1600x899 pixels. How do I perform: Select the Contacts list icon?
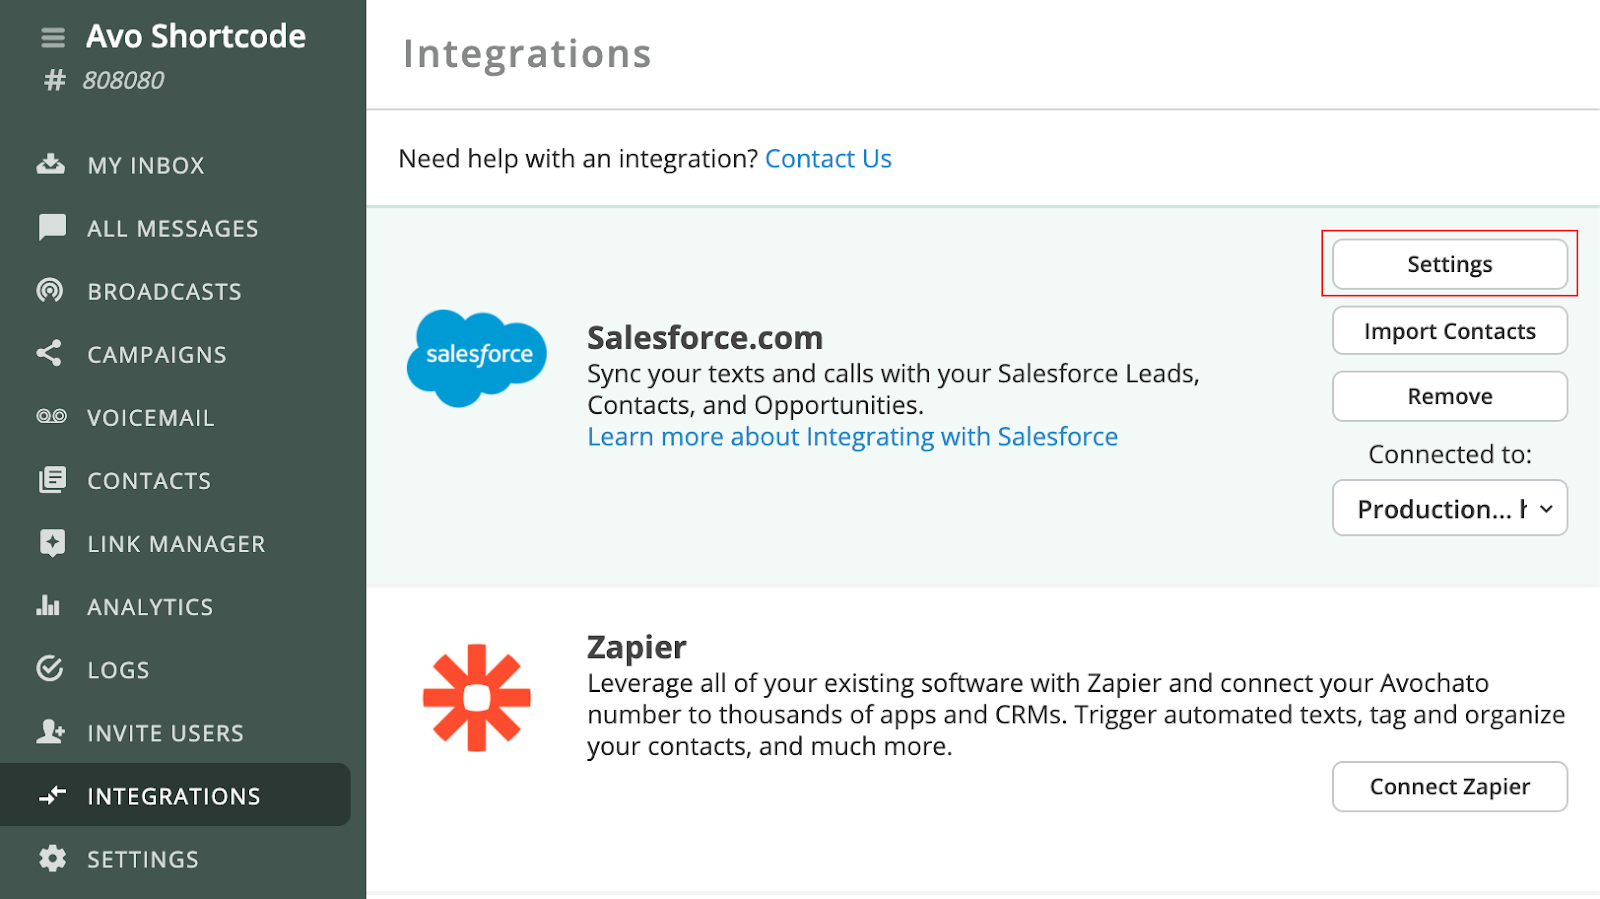point(51,480)
